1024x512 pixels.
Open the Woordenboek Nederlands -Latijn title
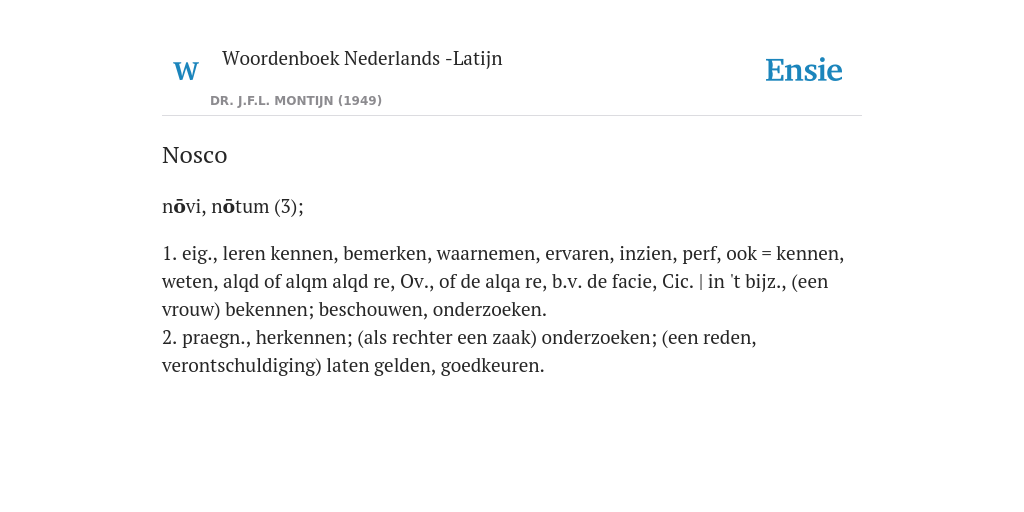362,59
